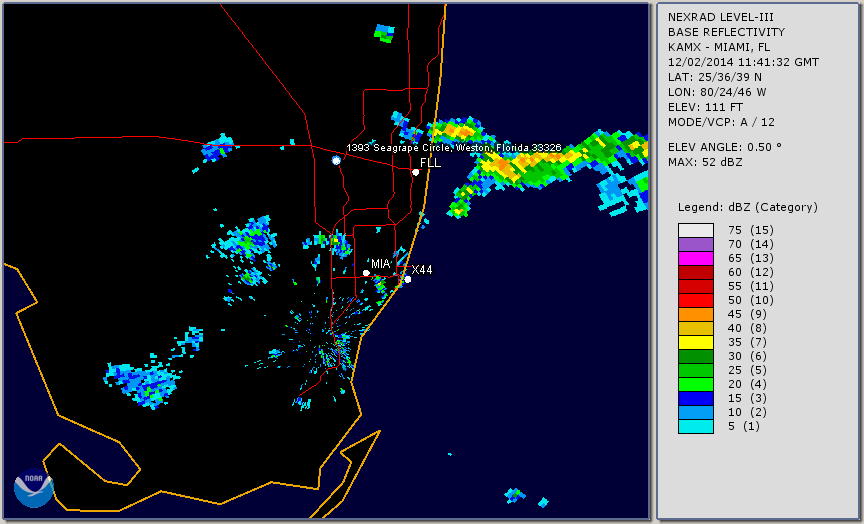Click the LON: 80/24/46 W text
The image size is (864, 524).
tap(717, 92)
